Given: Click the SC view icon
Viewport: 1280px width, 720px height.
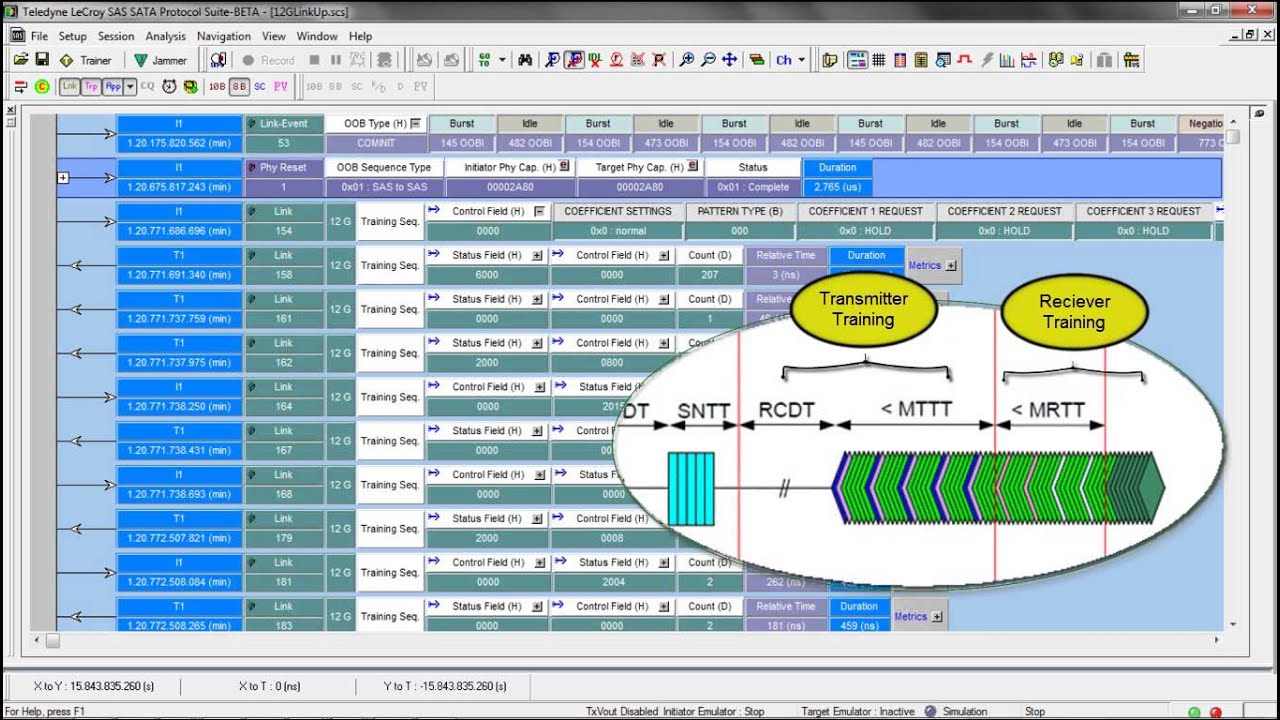Looking at the screenshot, I should tap(260, 86).
